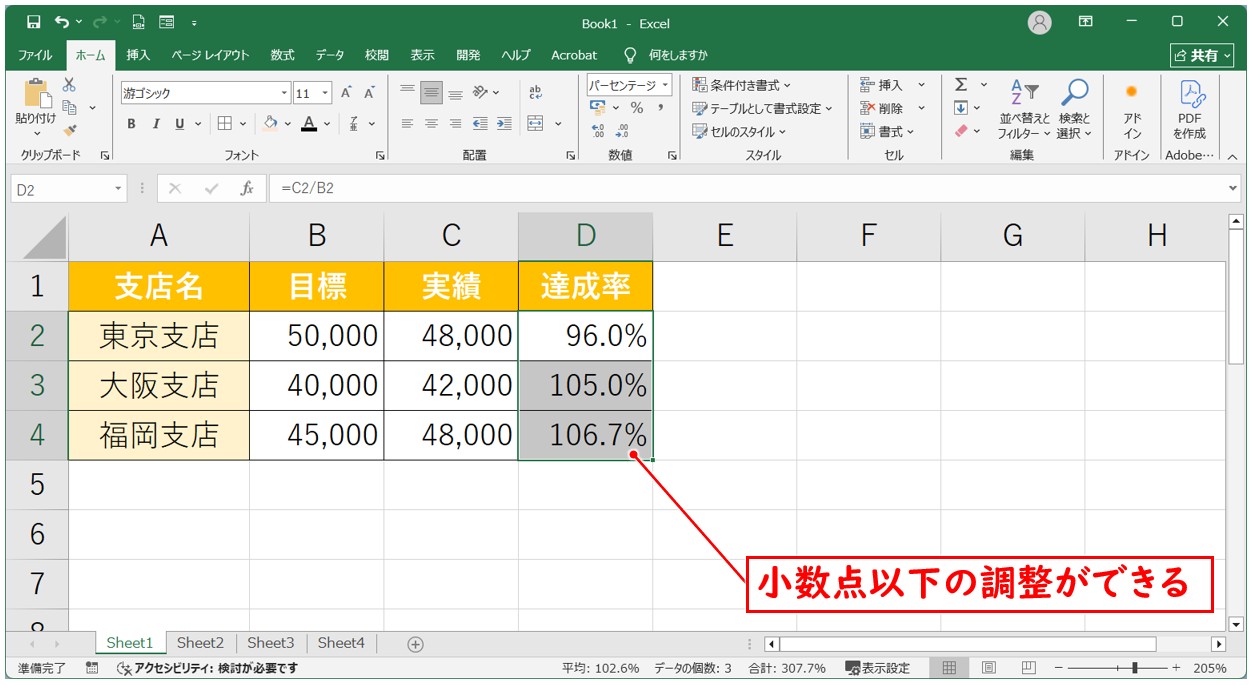Open Sort & Filter (並べ替えとフィルター) dropdown
Image resolution: width=1252 pixels, height=685 pixels.
tap(1025, 109)
